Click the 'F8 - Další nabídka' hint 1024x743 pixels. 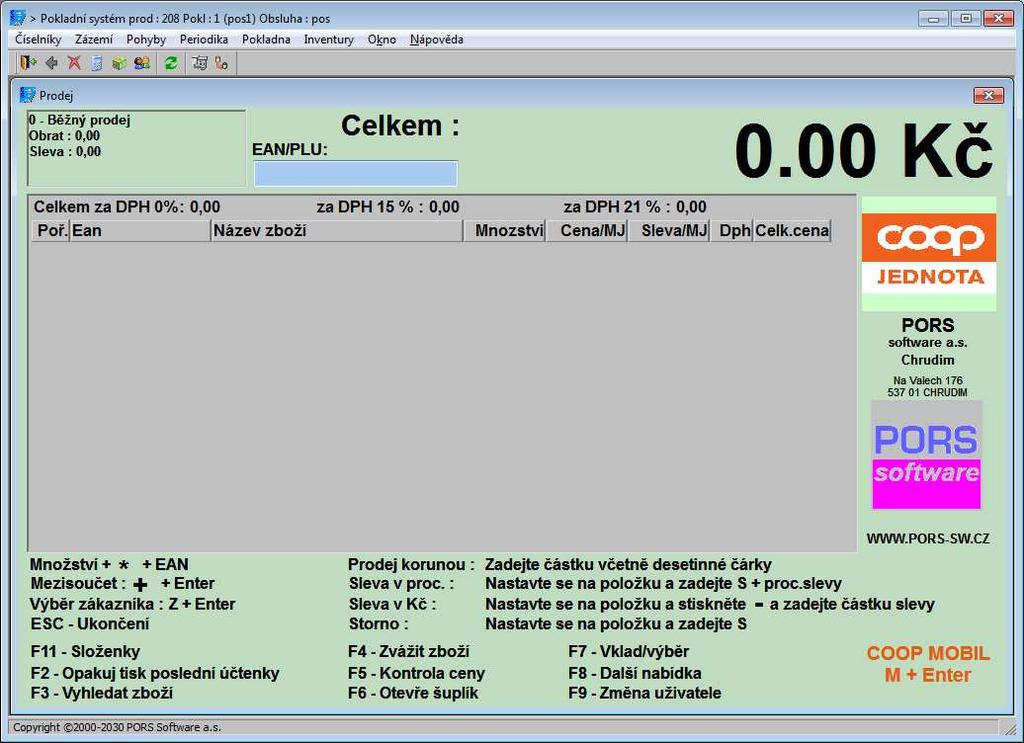coord(635,673)
